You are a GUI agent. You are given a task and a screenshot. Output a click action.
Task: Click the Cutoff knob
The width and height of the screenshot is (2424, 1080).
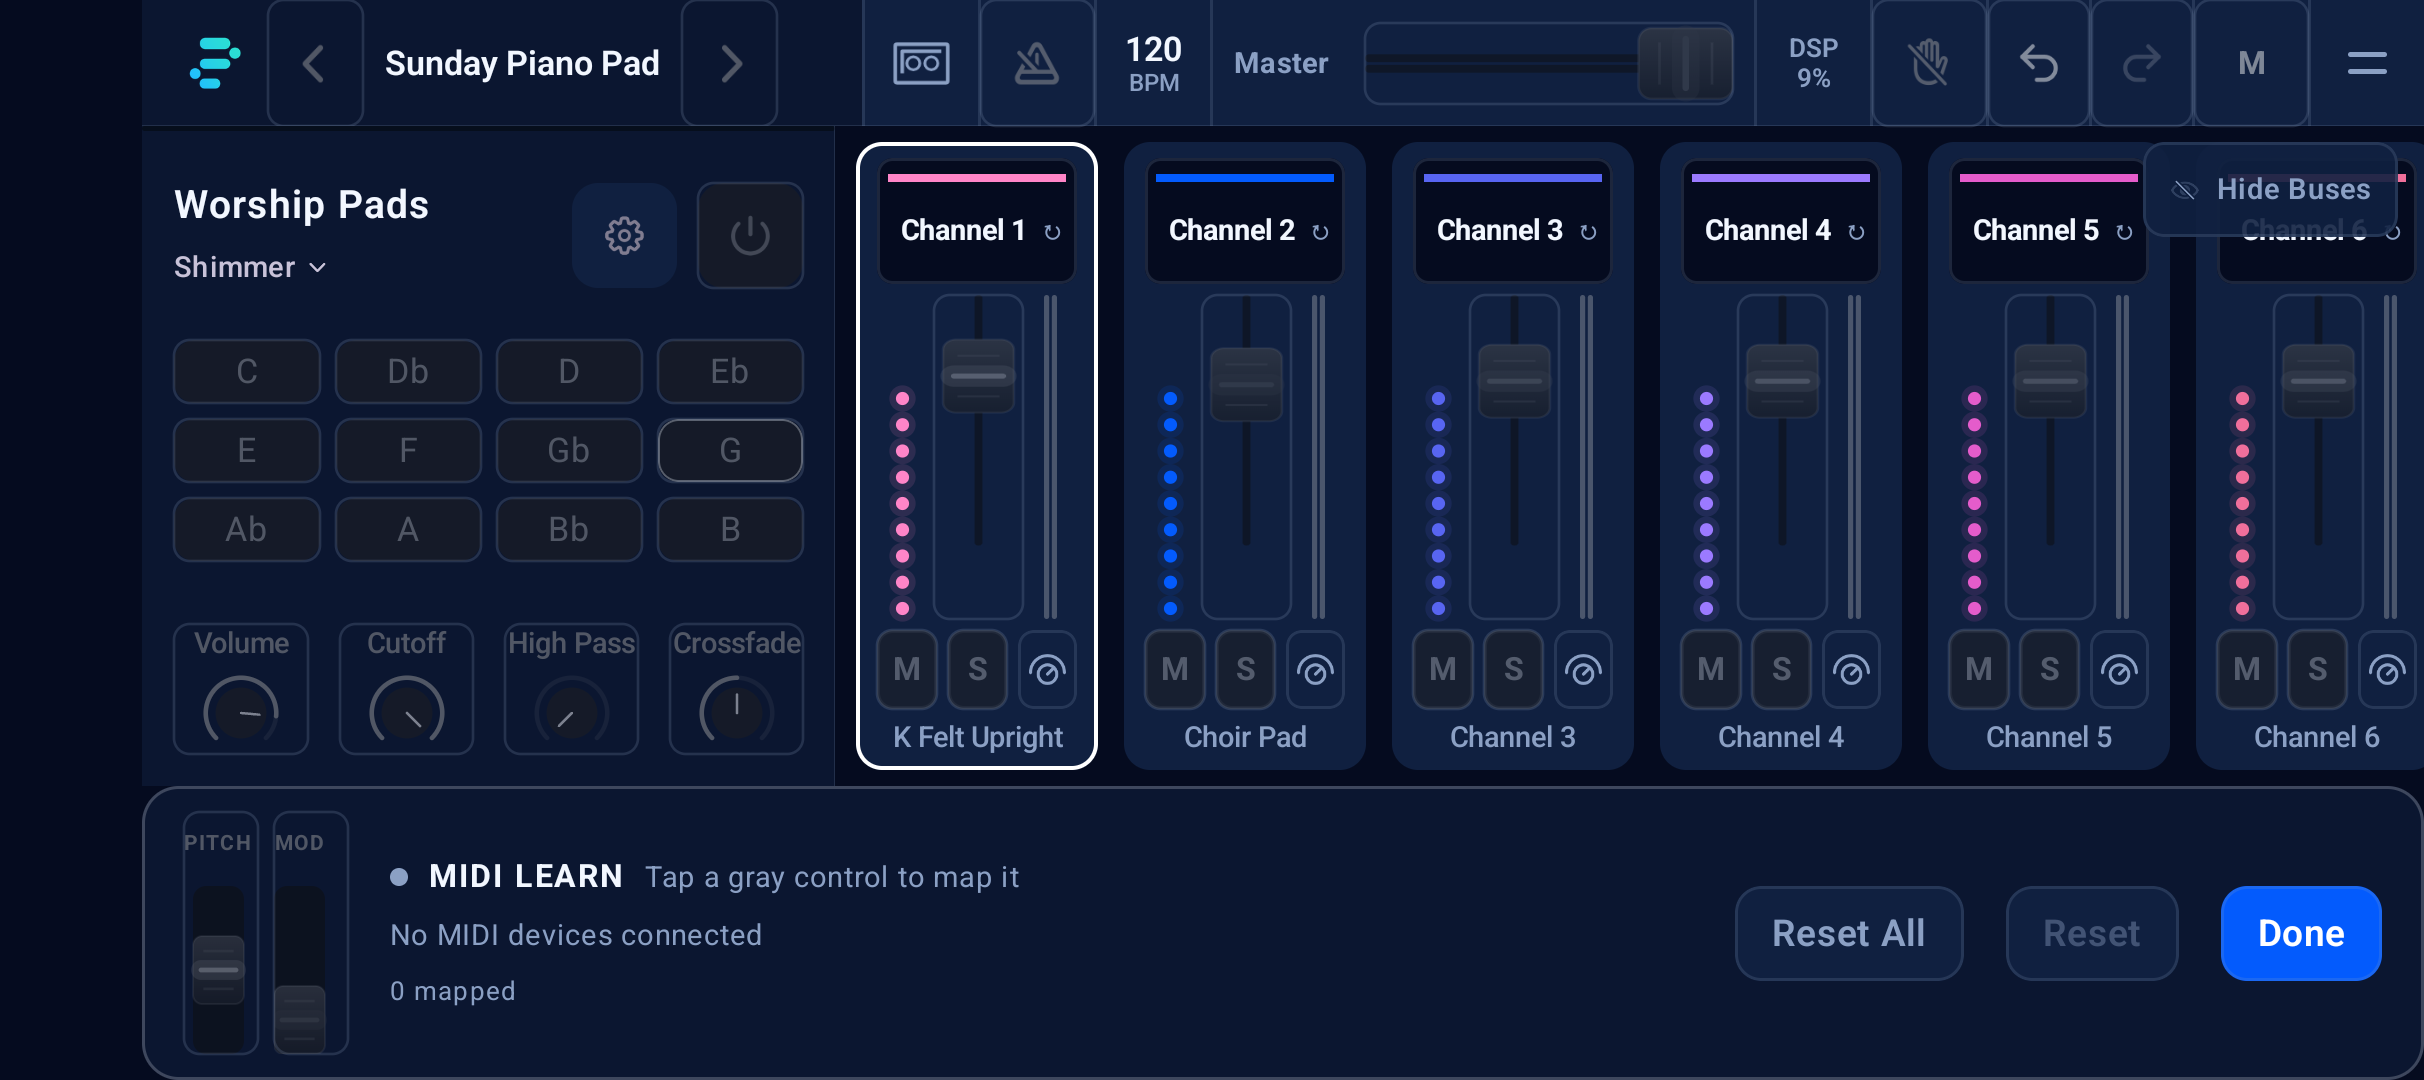406,711
